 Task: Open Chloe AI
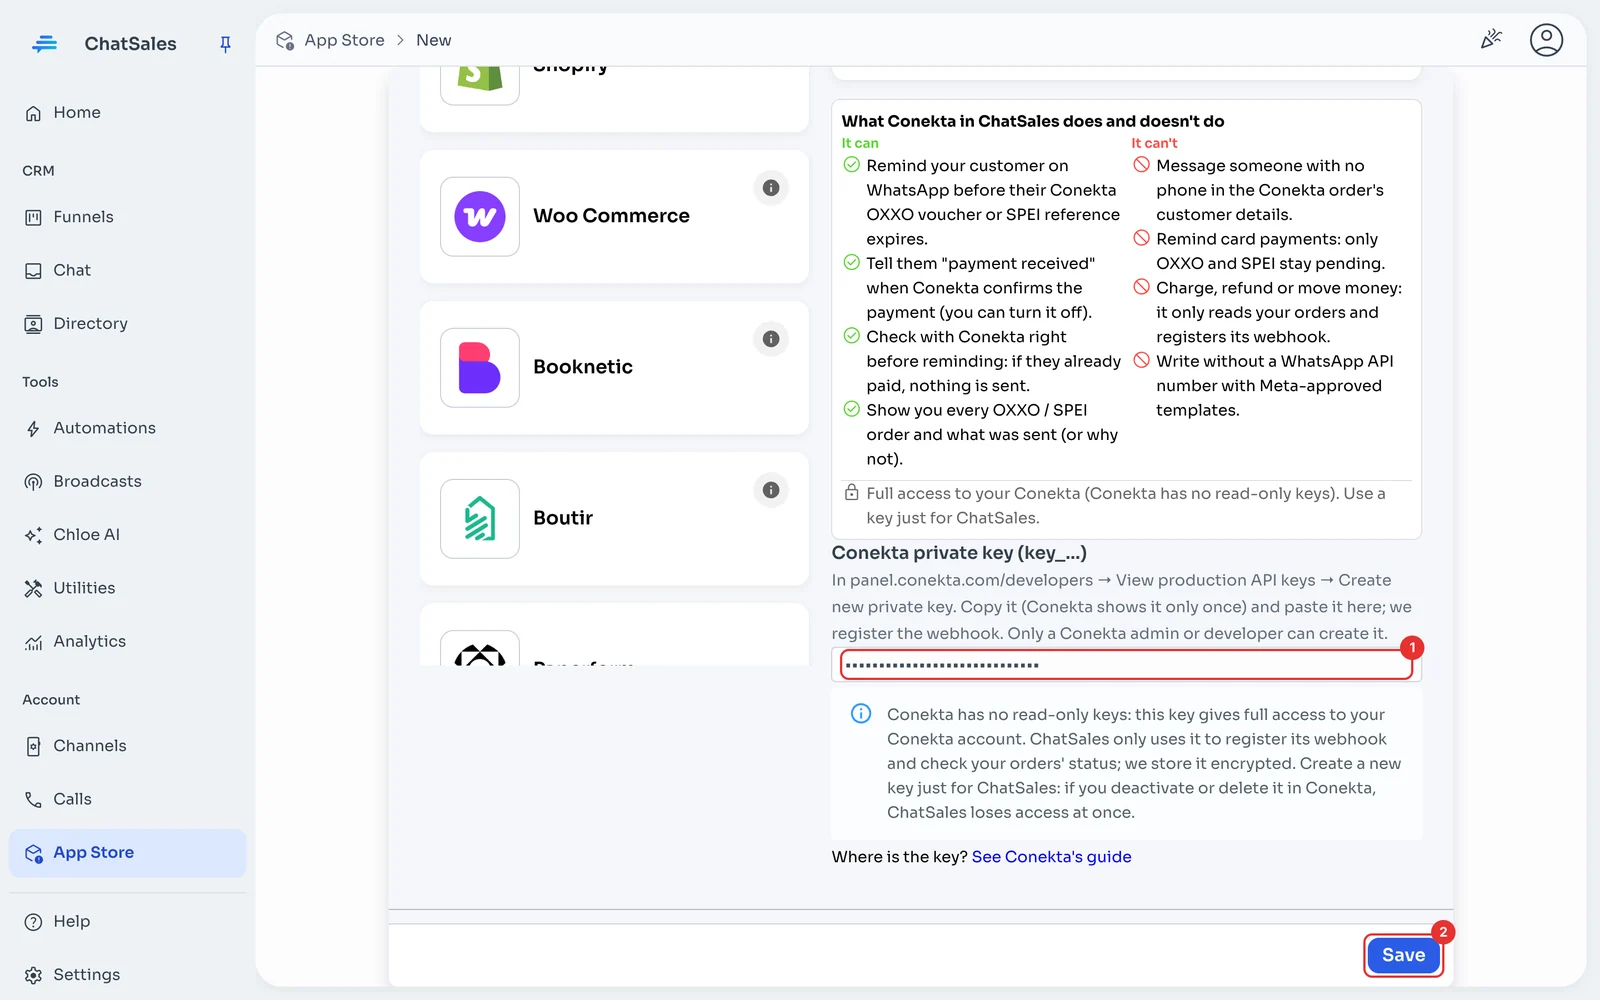(127, 535)
